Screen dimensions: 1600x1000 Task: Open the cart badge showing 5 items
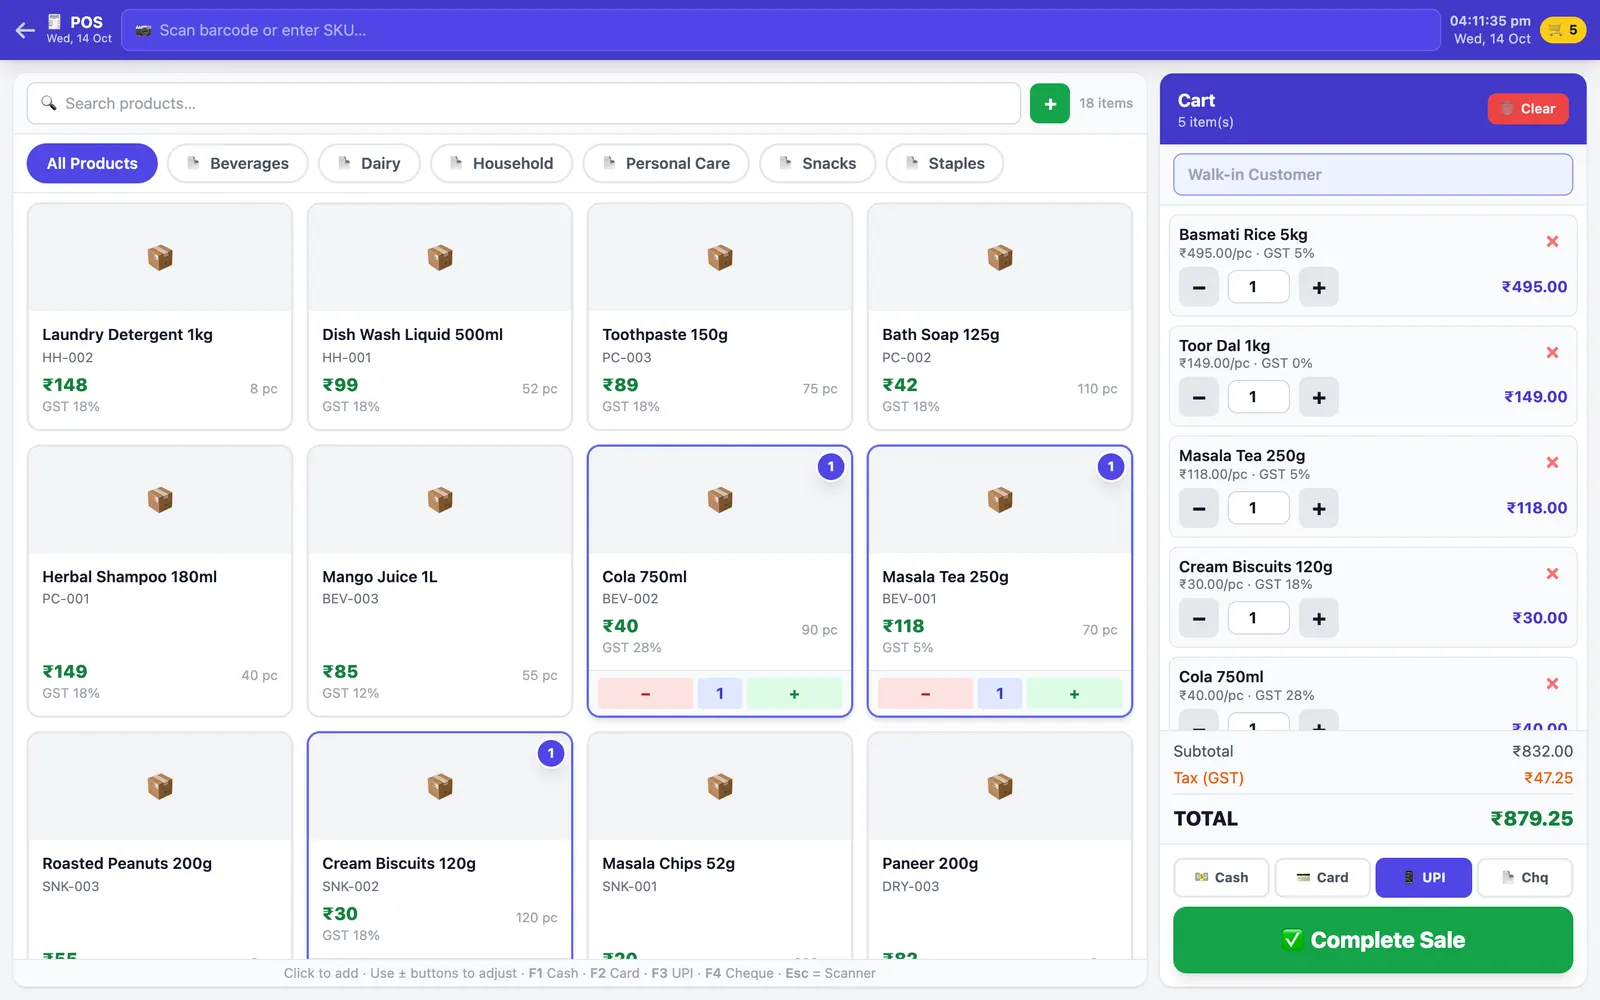click(1563, 30)
